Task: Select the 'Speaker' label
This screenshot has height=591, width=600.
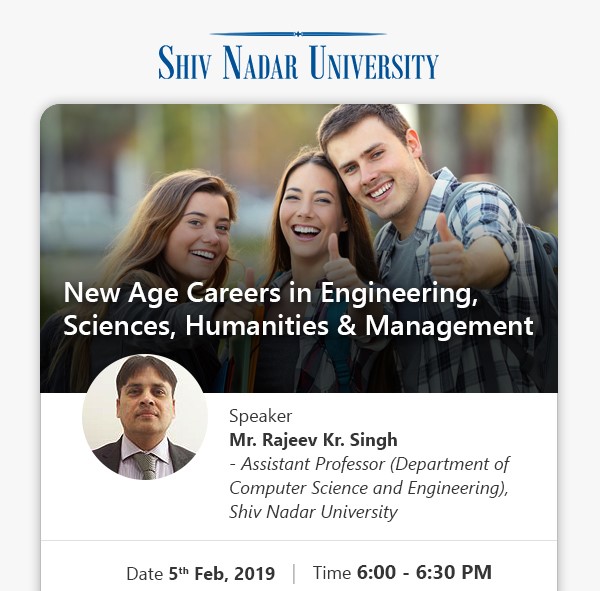Action: (x=261, y=416)
